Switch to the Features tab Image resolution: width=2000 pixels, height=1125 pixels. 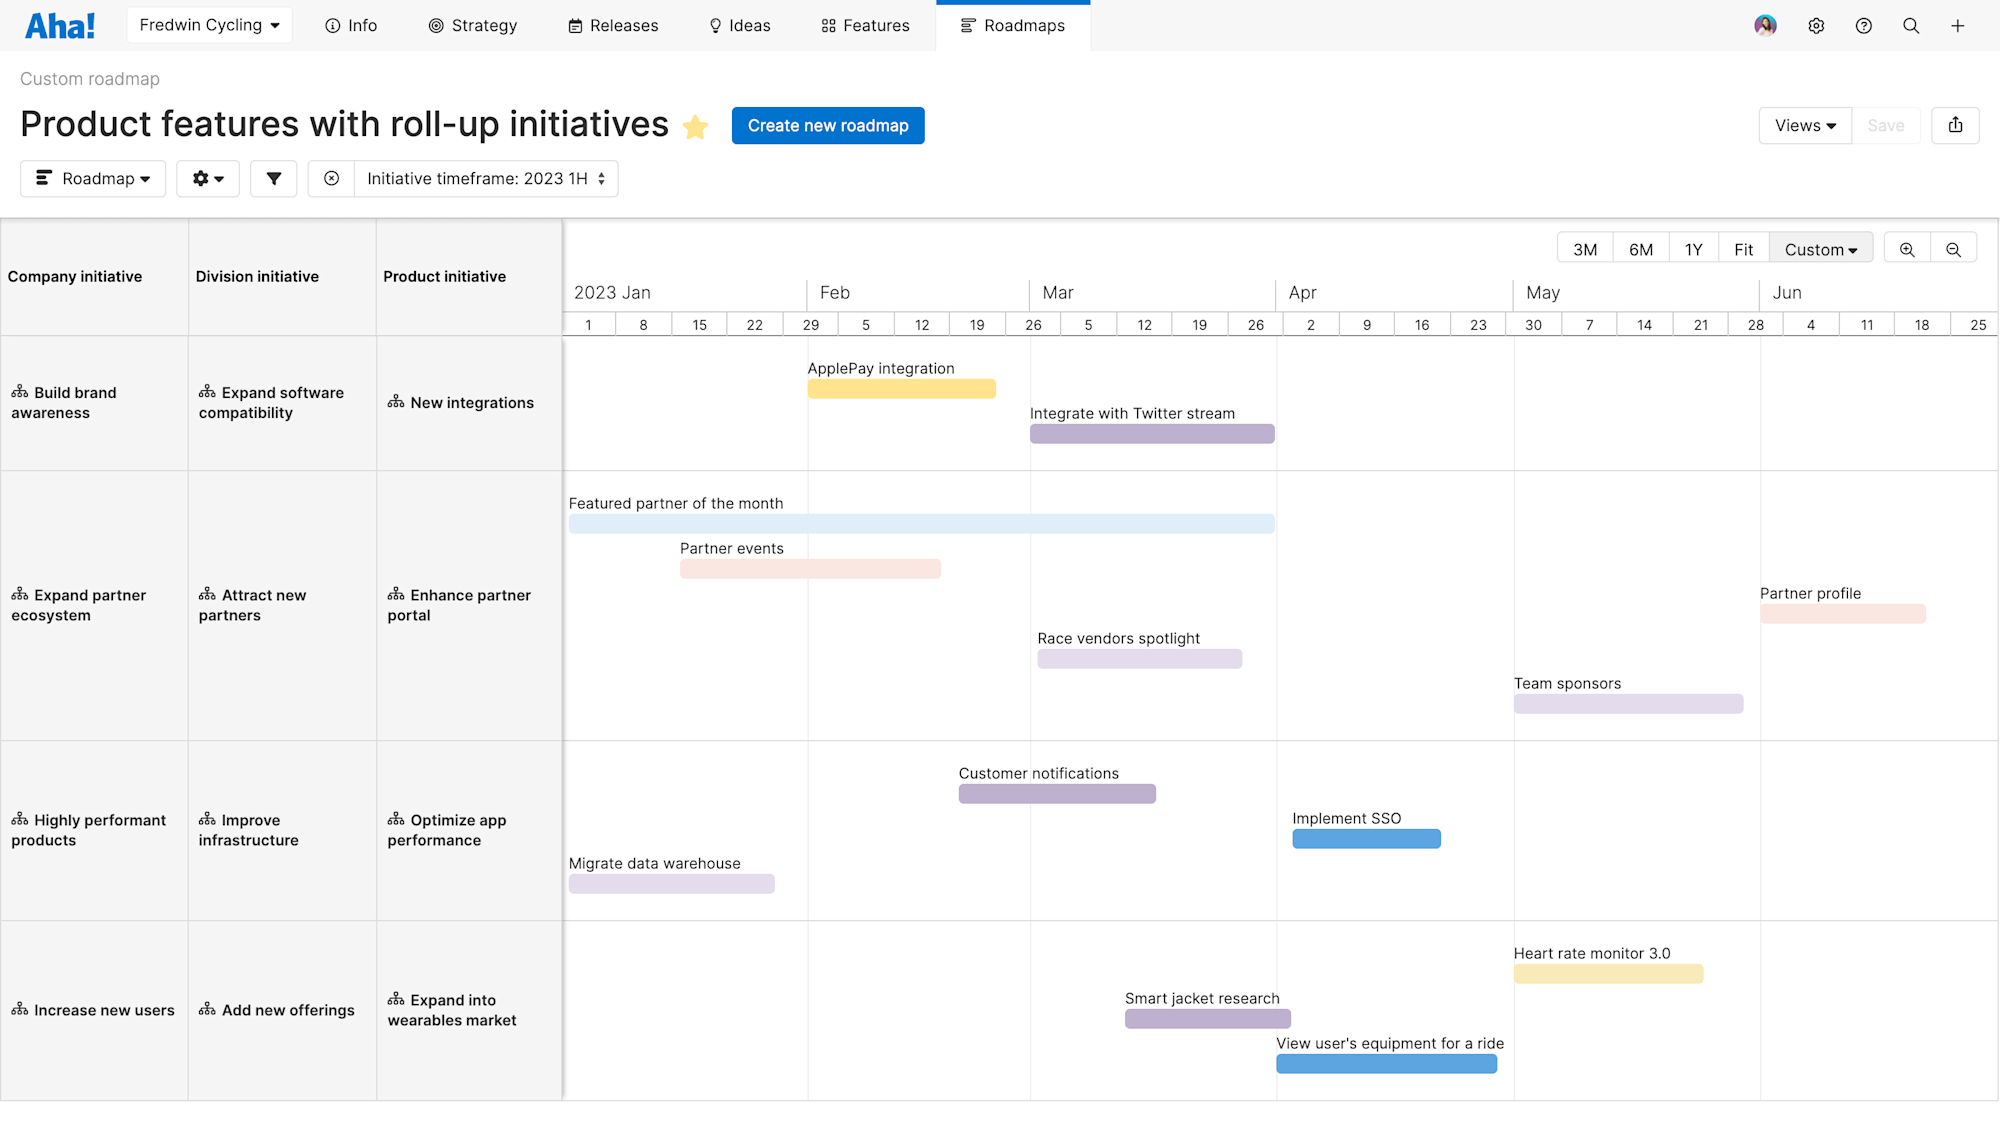864,25
